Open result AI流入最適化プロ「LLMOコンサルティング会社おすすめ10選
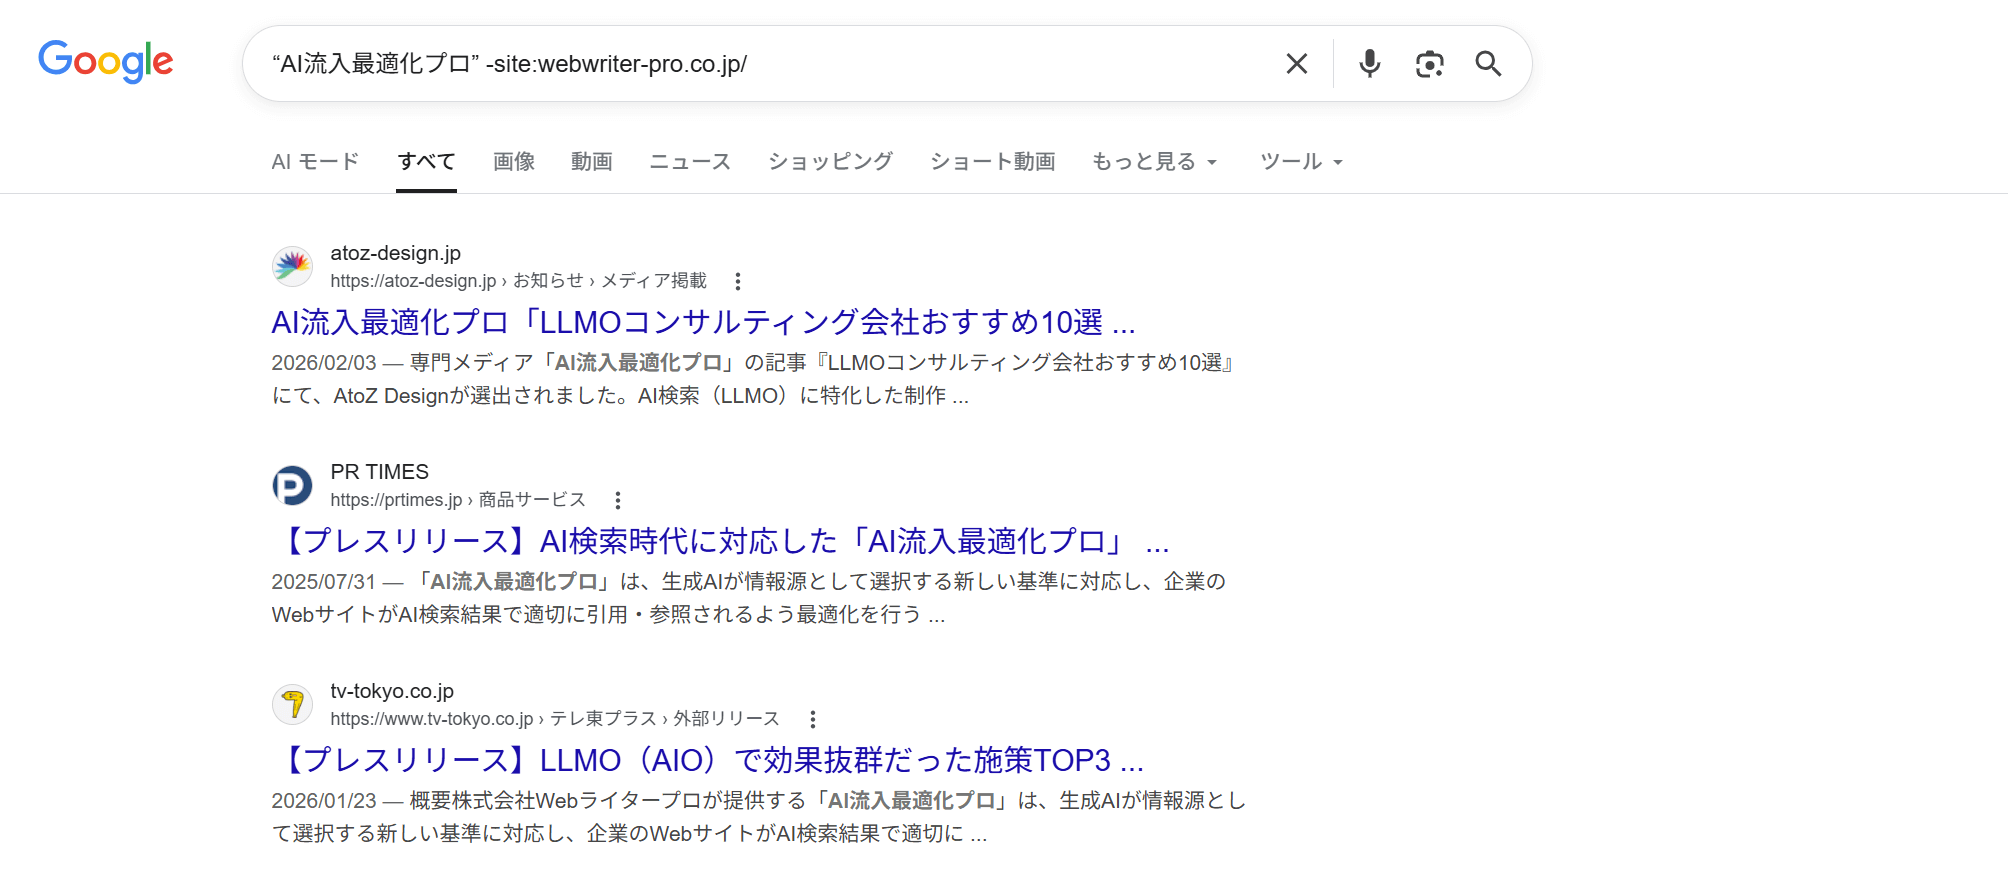2008x888 pixels. [704, 322]
